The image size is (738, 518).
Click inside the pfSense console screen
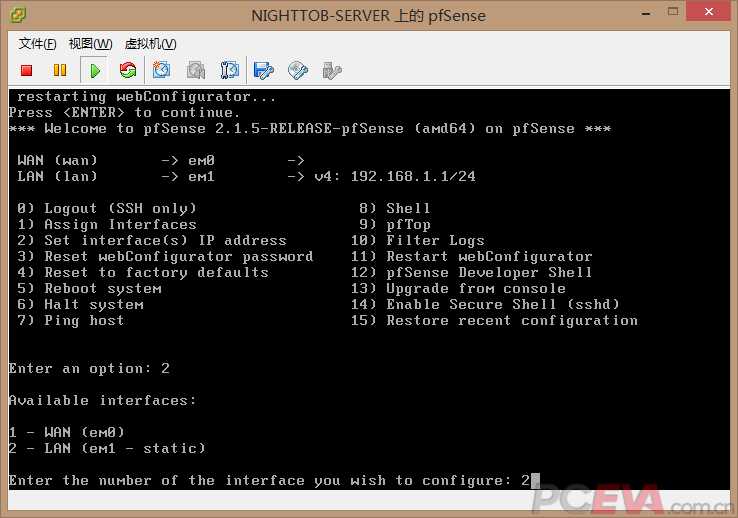click(368, 300)
